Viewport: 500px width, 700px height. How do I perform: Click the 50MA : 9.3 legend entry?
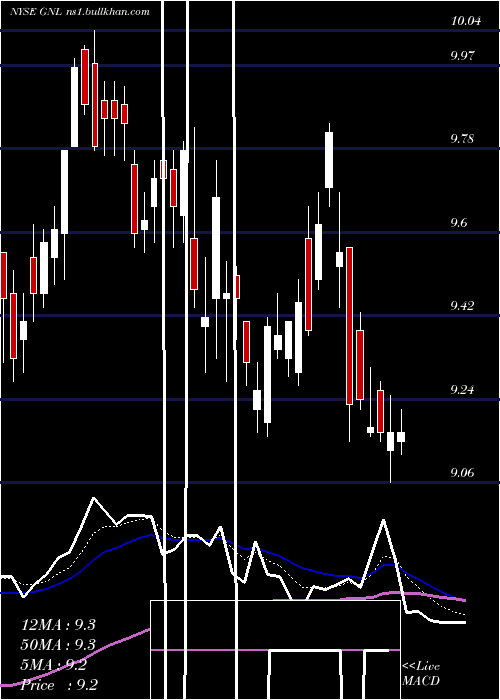(58, 645)
